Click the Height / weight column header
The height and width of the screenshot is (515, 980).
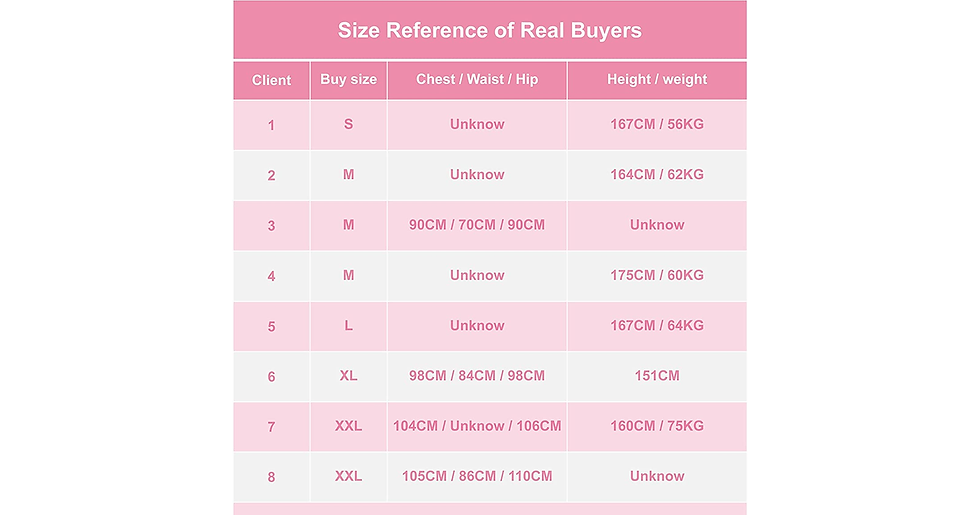point(657,80)
